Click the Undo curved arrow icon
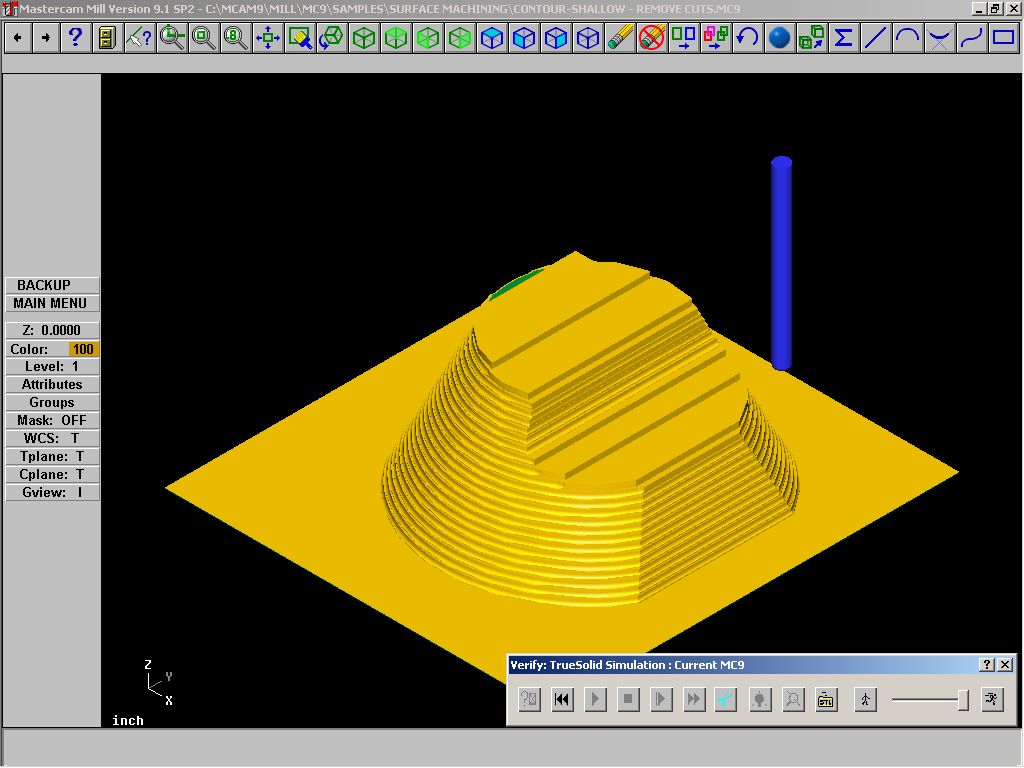The image size is (1024, 768). [x=747, y=38]
